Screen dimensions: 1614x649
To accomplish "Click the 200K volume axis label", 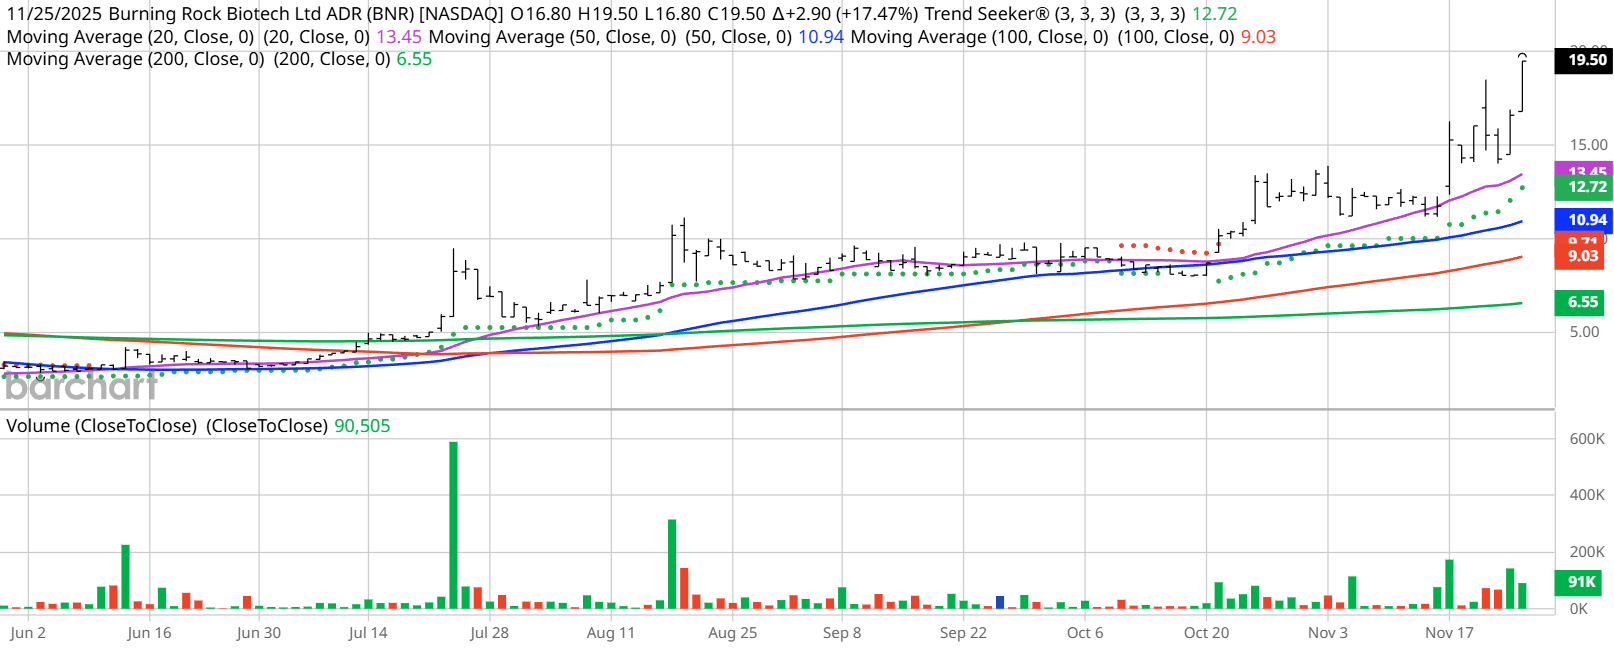I will [1587, 552].
